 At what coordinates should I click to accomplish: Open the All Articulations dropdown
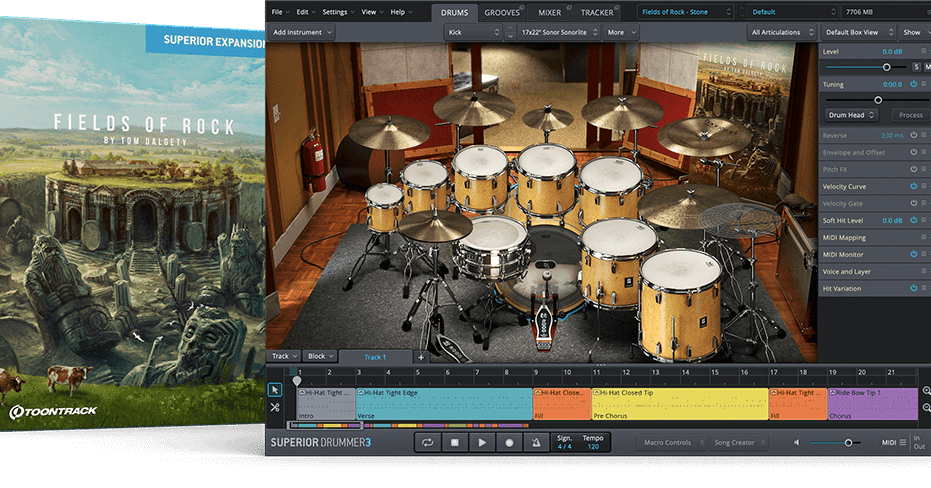click(x=783, y=32)
